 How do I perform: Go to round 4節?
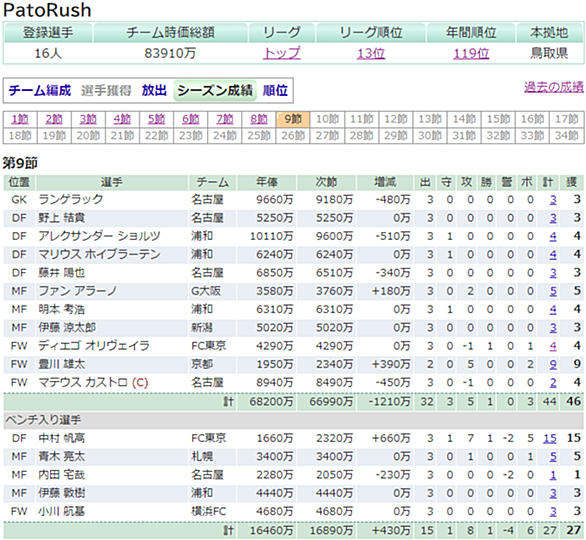tap(122, 119)
